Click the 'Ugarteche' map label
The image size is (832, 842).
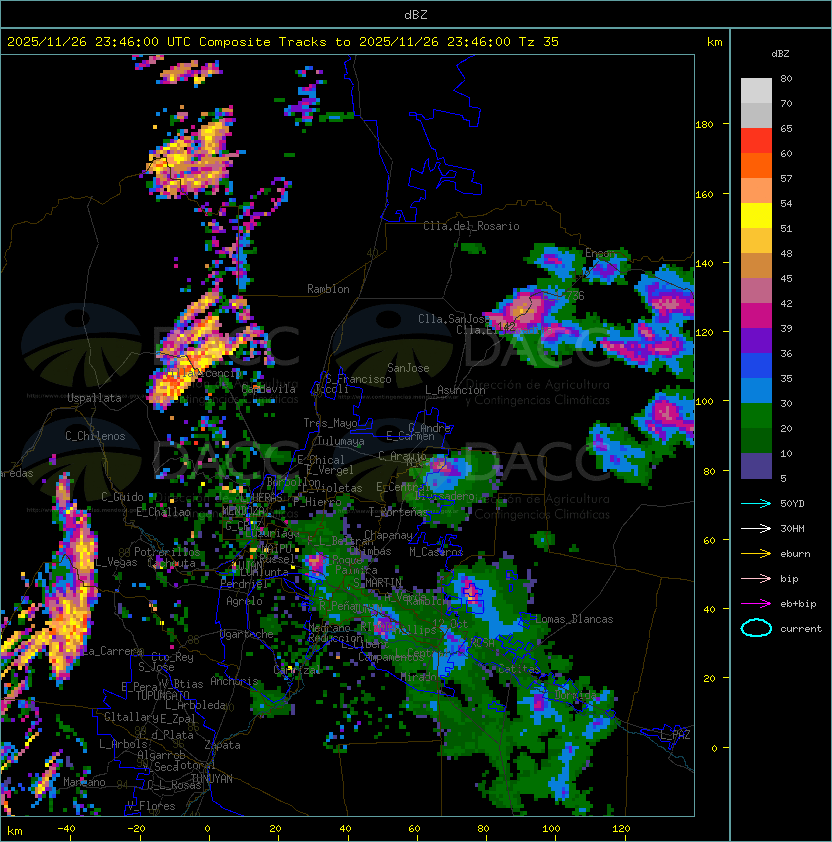247,634
